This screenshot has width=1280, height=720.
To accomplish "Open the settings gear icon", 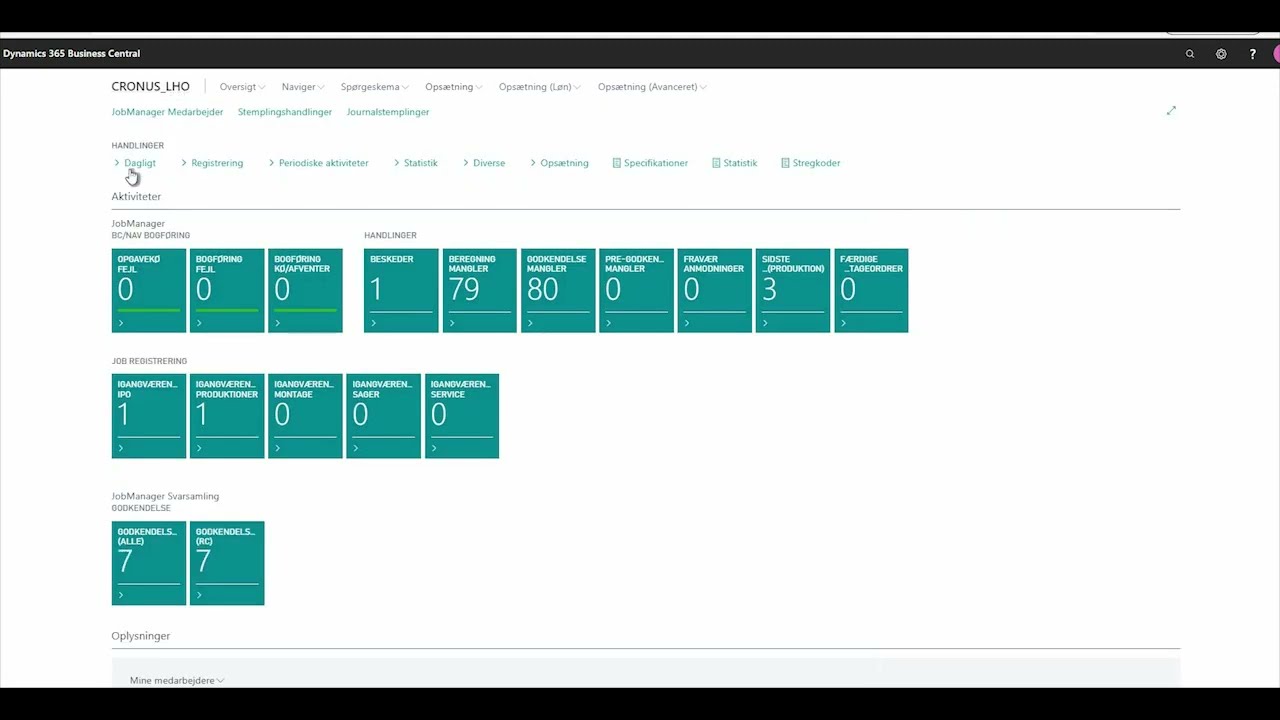I will point(1221,54).
